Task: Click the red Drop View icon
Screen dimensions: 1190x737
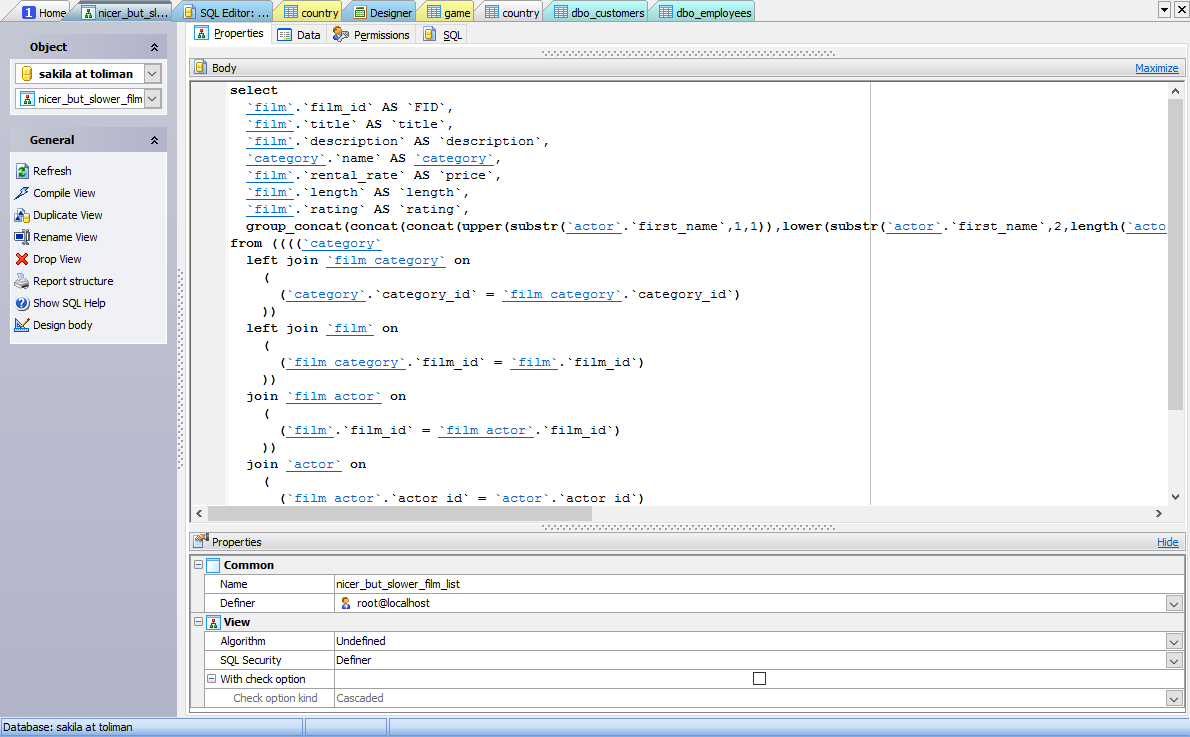Action: (23, 259)
